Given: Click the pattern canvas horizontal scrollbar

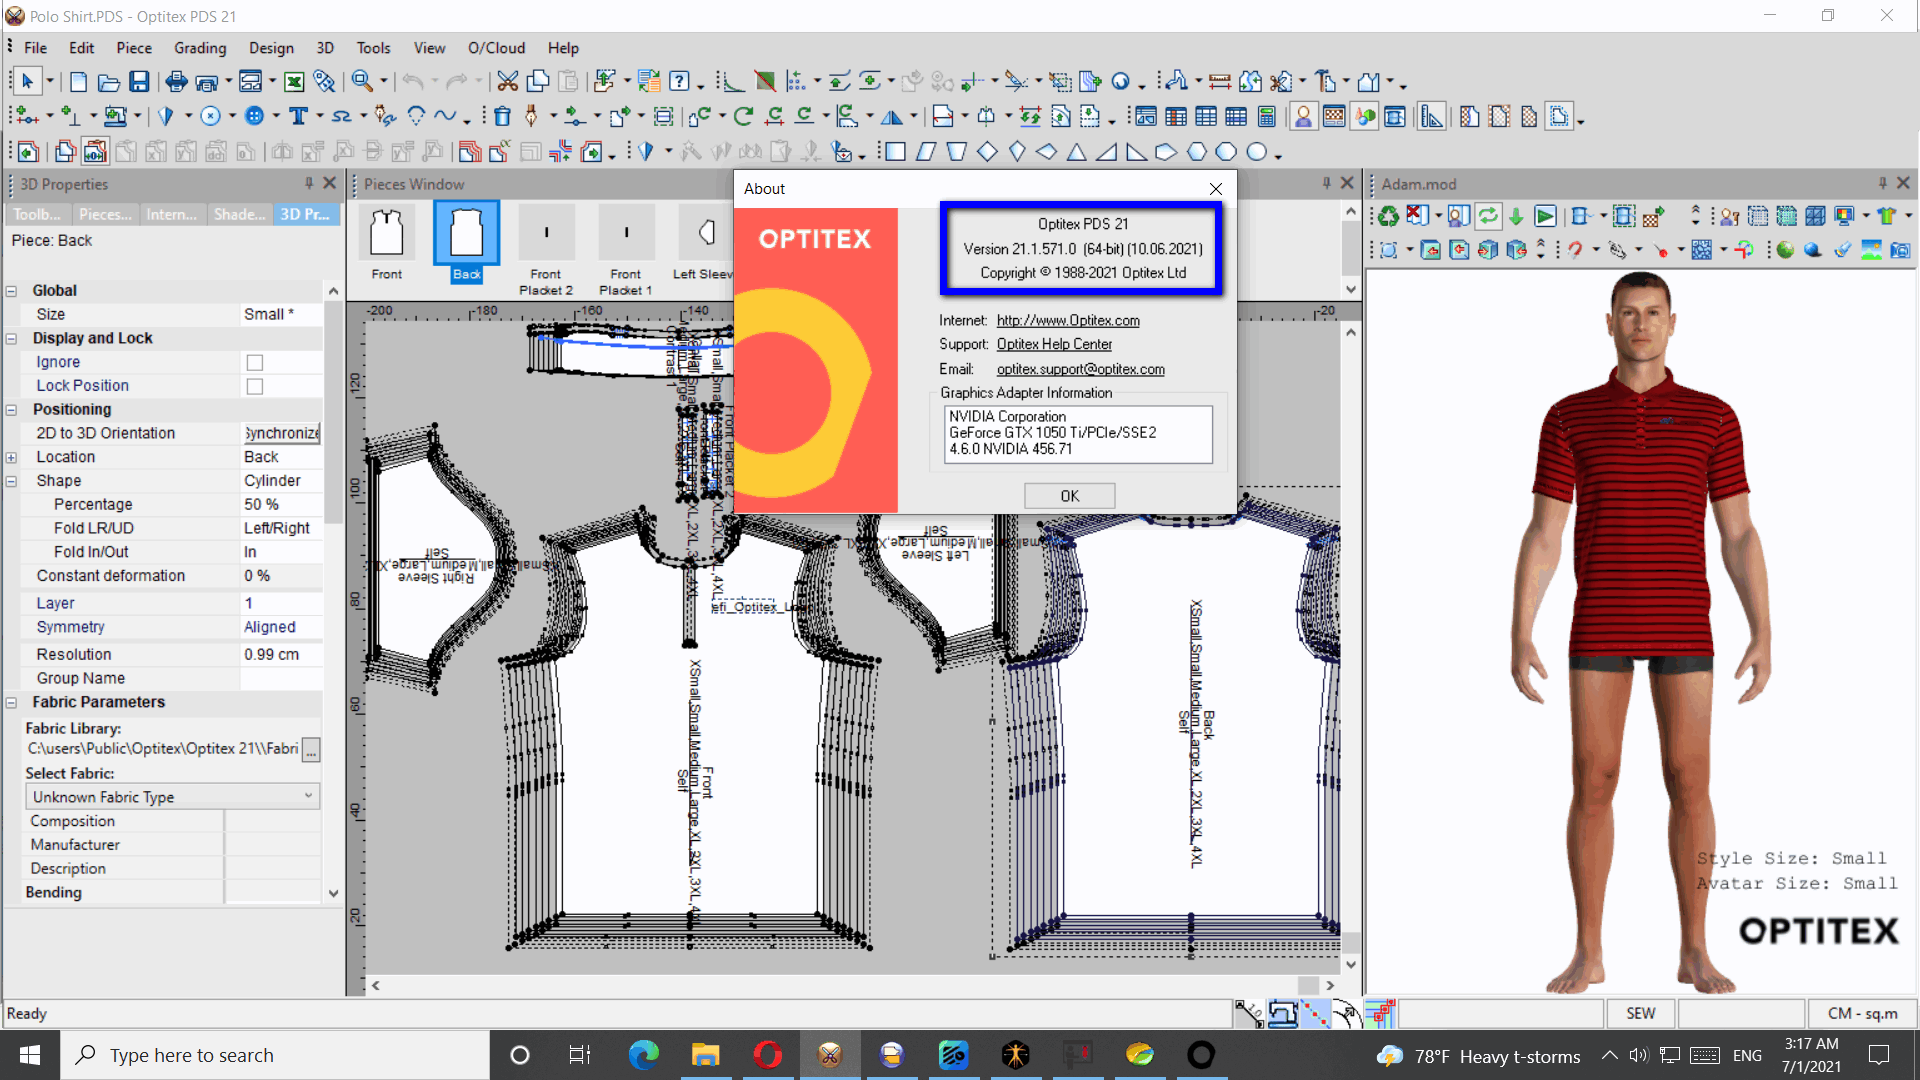Looking at the screenshot, I should tap(852, 985).
